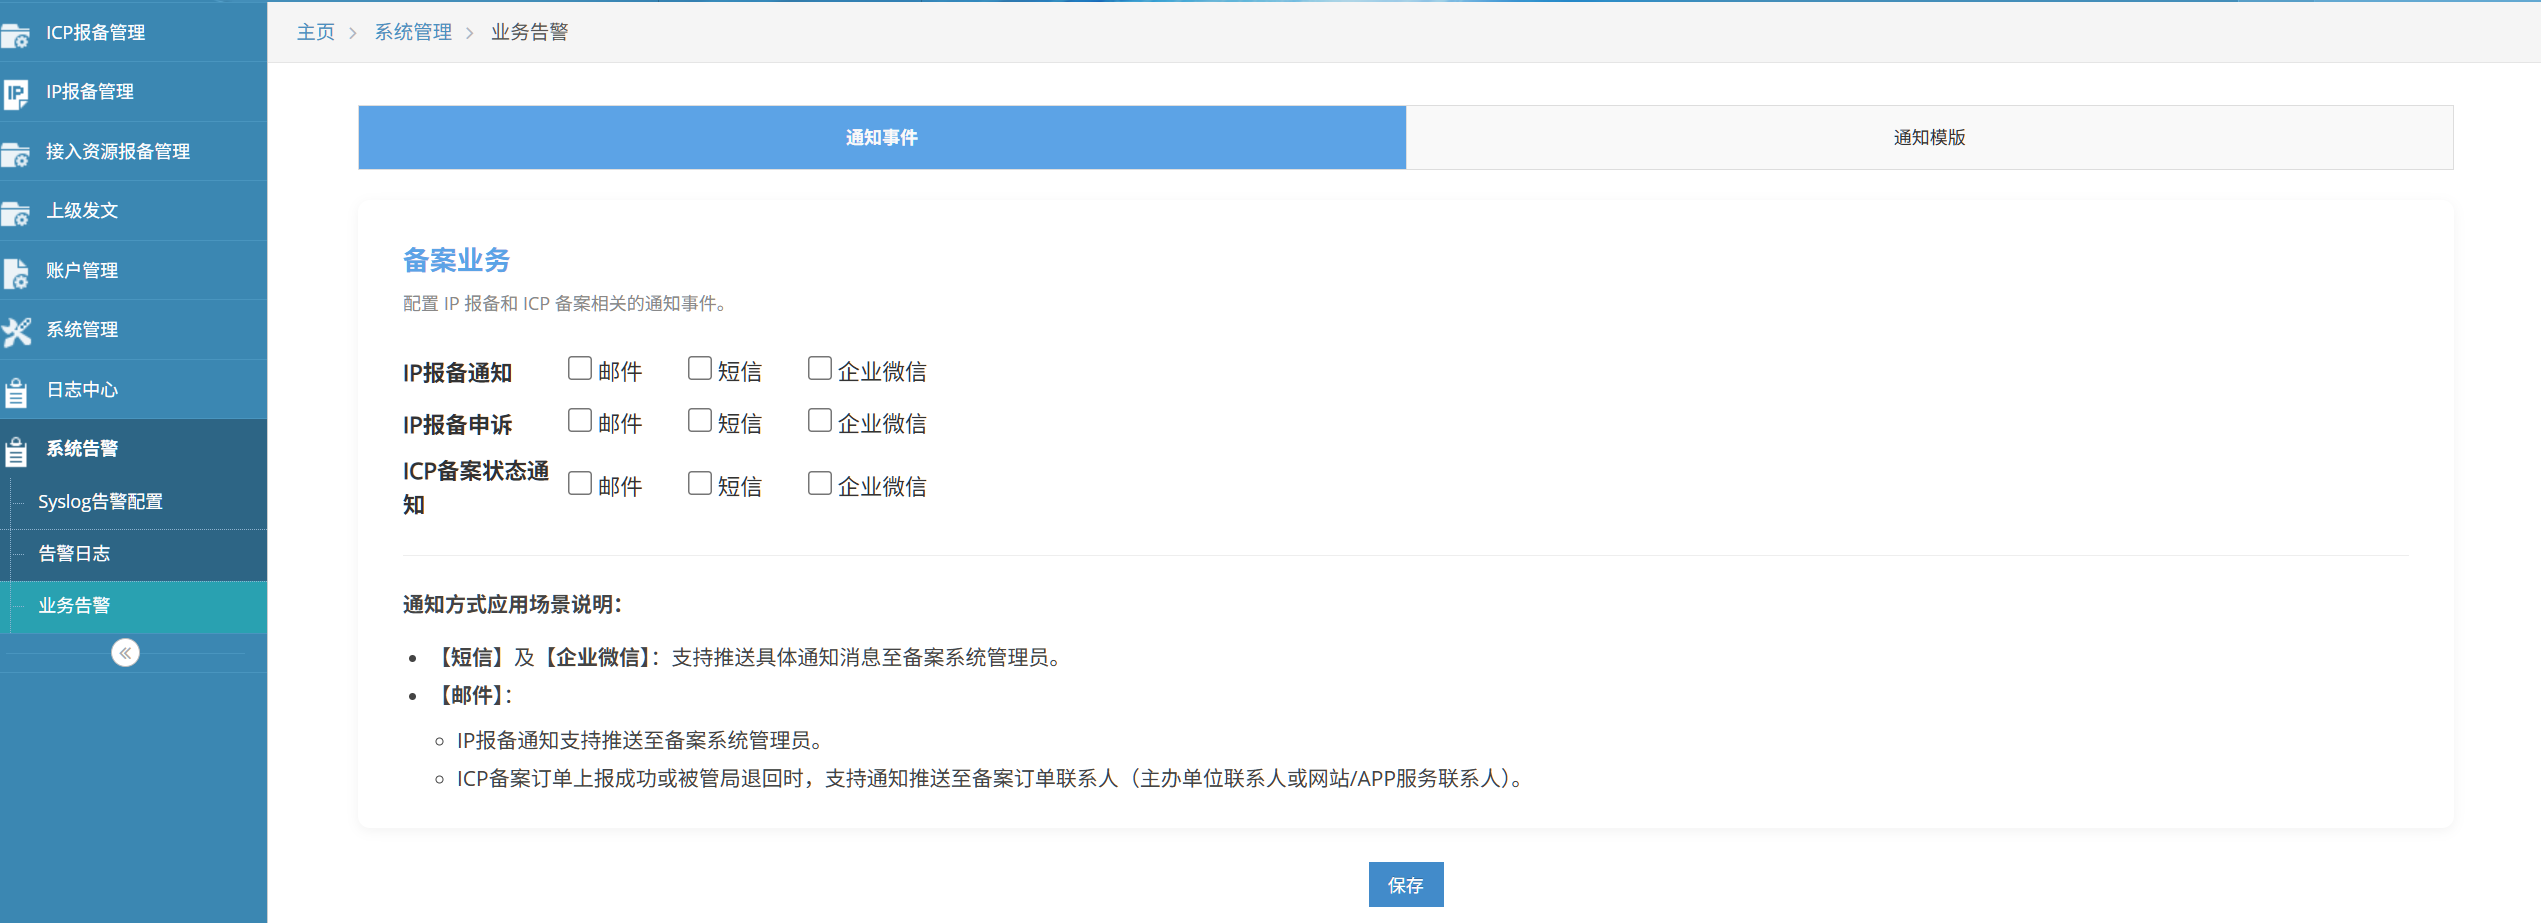
Task: Select the 通知事件 tab
Action: pyautogui.click(x=882, y=138)
